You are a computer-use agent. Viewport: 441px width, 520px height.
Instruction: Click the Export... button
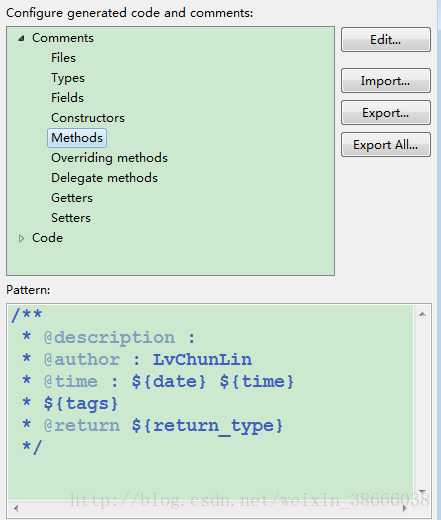pos(386,113)
